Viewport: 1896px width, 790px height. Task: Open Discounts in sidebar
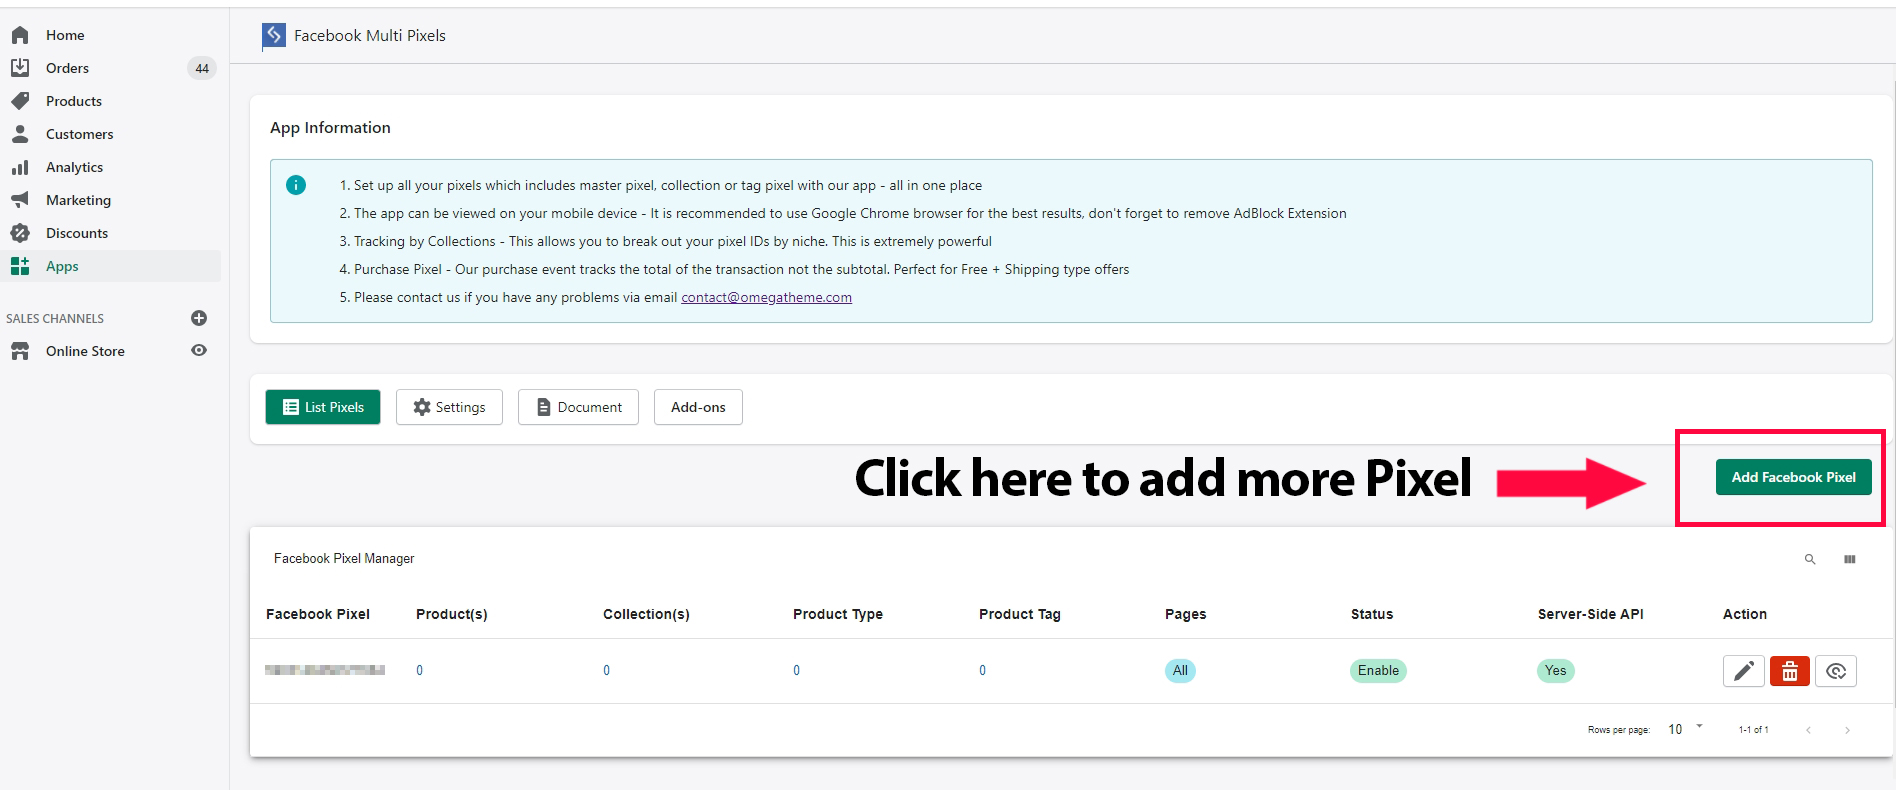(x=77, y=233)
